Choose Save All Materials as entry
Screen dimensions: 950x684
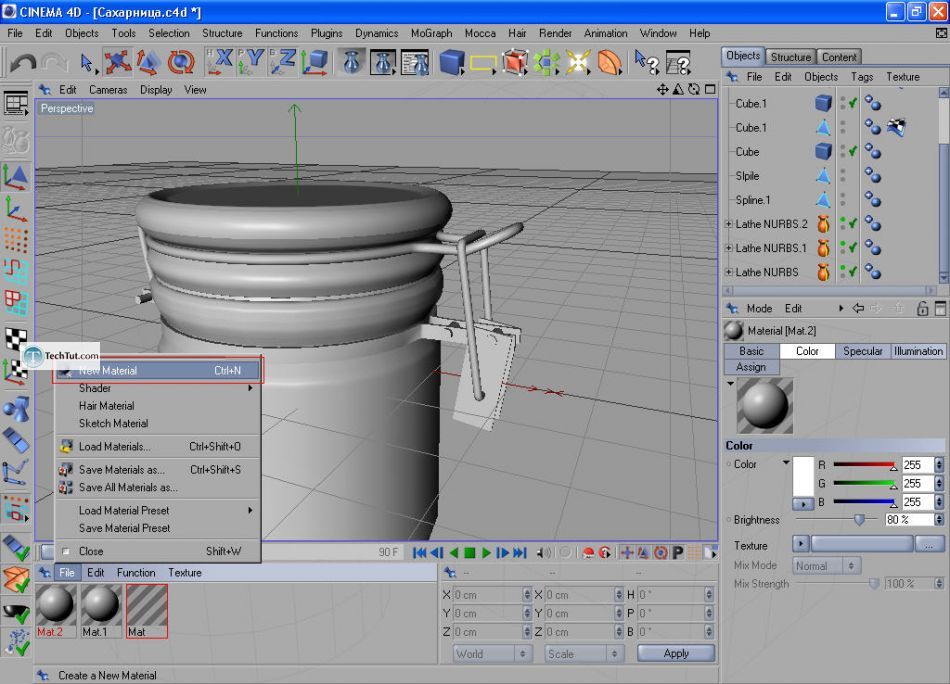click(158, 488)
